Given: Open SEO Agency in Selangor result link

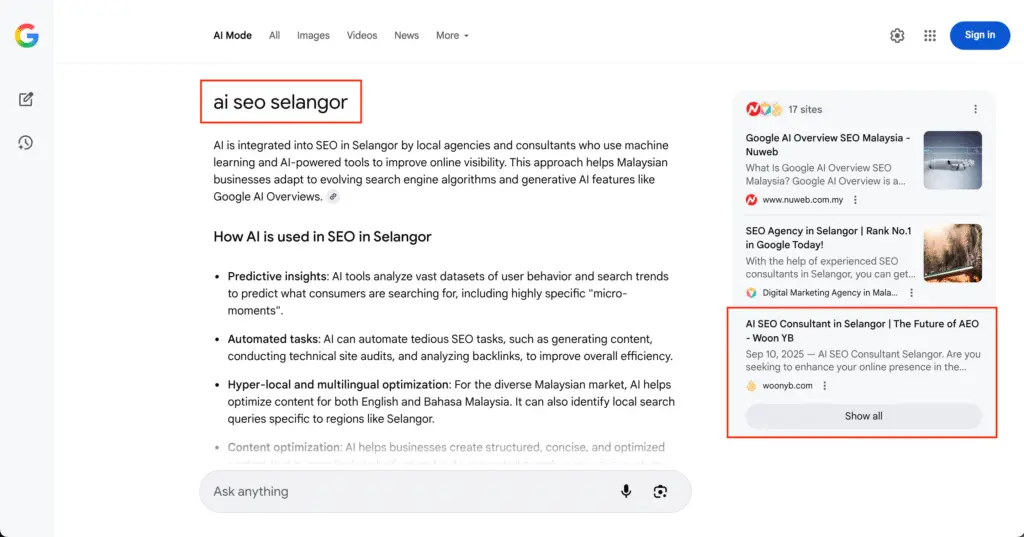Looking at the screenshot, I should point(828,238).
